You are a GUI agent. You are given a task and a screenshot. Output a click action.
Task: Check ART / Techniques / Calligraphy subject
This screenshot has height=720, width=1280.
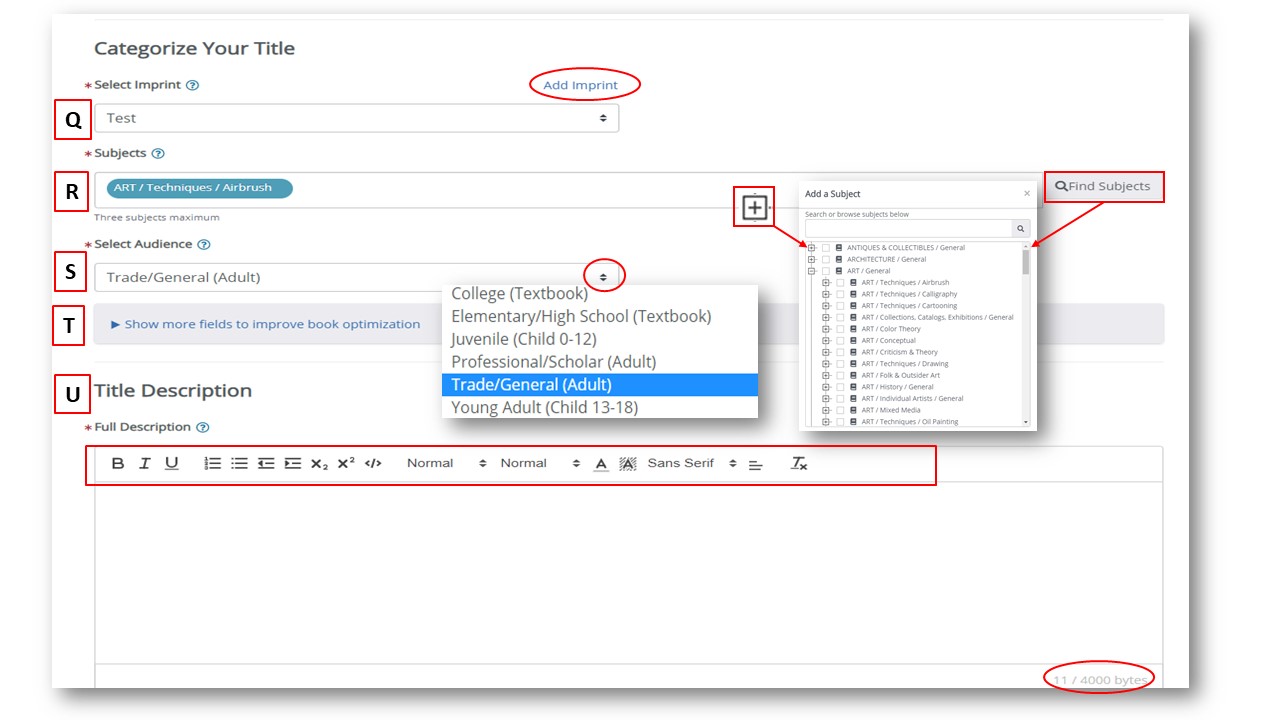coord(840,294)
